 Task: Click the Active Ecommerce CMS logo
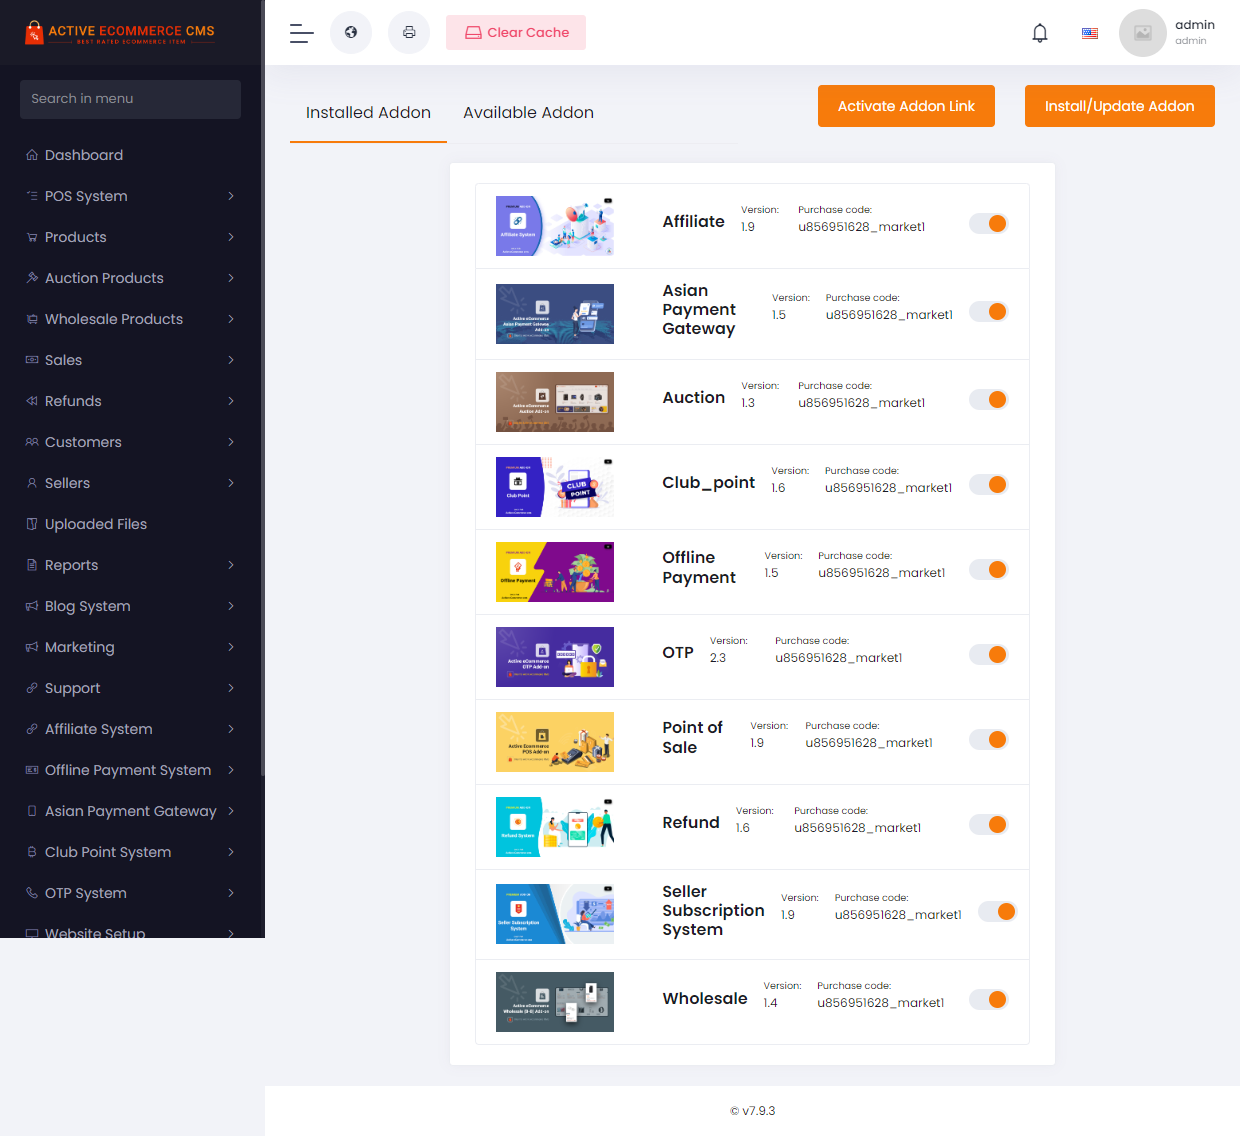[x=120, y=31]
